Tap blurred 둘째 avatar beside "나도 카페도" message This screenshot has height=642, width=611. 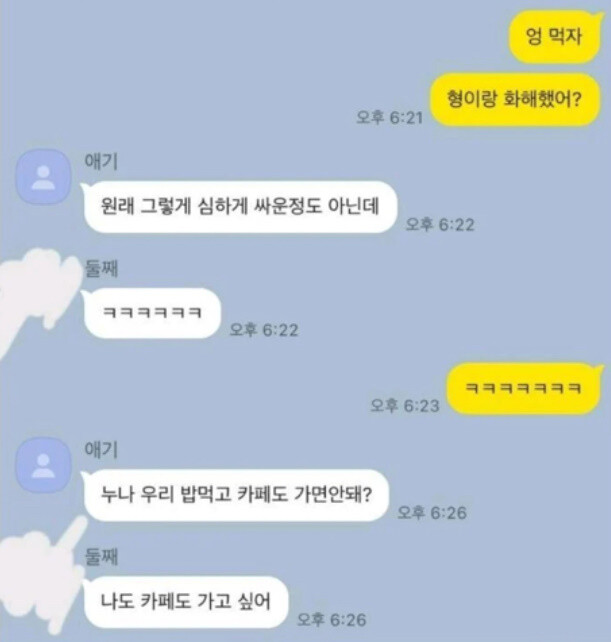pyautogui.click(x=39, y=577)
